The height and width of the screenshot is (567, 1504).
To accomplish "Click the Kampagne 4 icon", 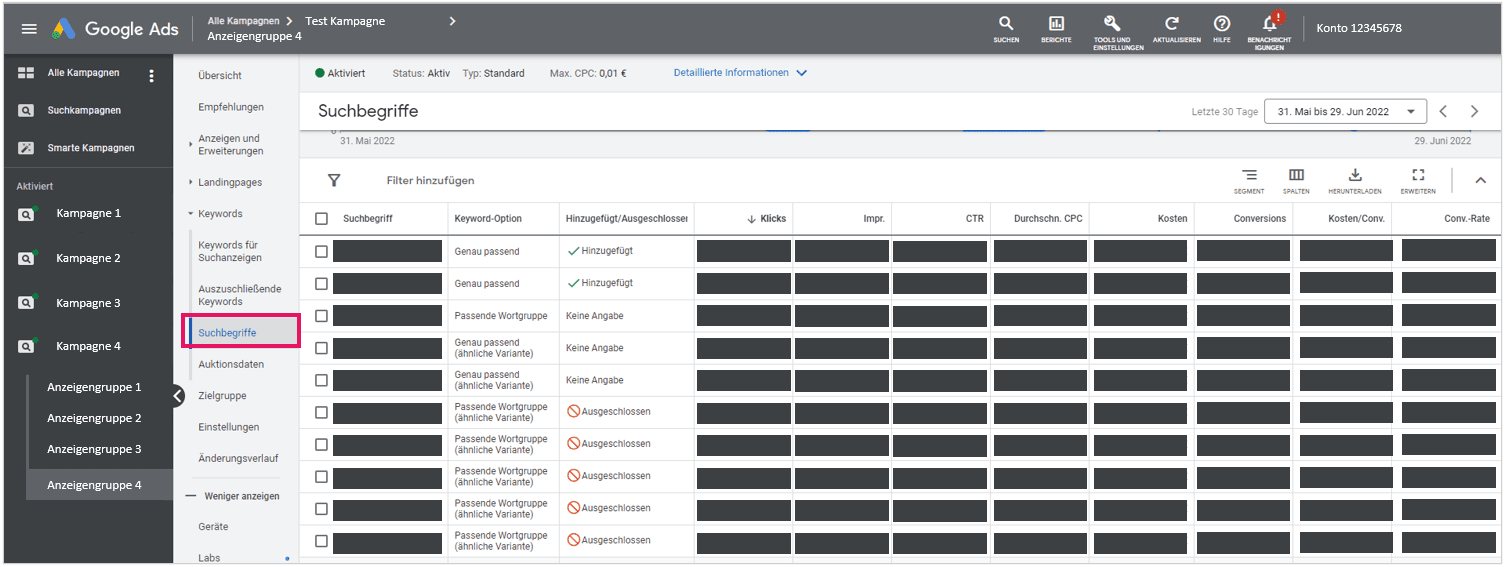I will click(x=27, y=347).
